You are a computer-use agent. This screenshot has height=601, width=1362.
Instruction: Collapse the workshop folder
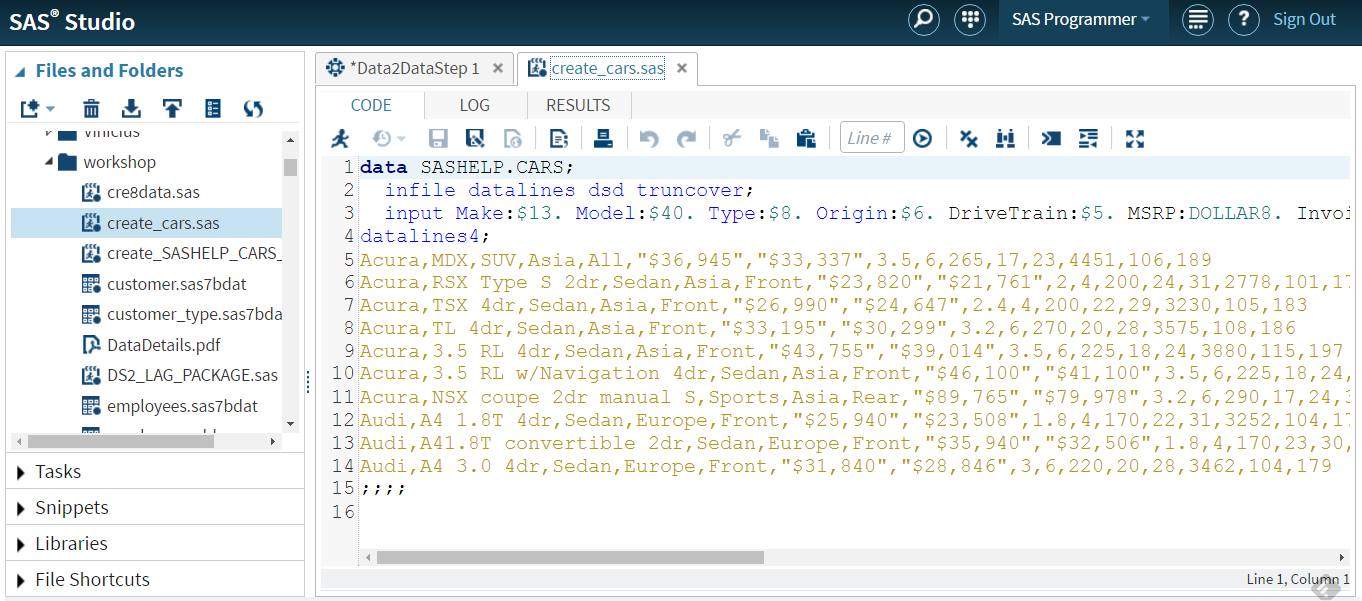pyautogui.click(x=48, y=162)
